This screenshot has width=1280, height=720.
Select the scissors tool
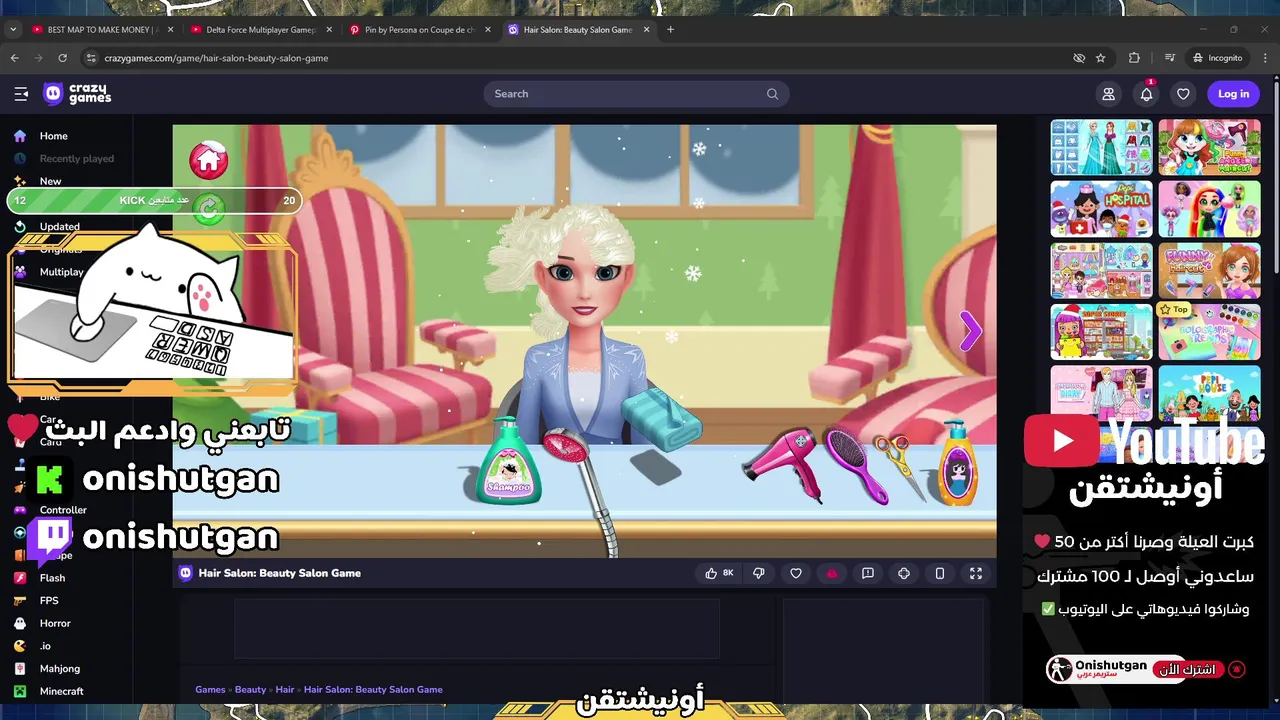897,466
